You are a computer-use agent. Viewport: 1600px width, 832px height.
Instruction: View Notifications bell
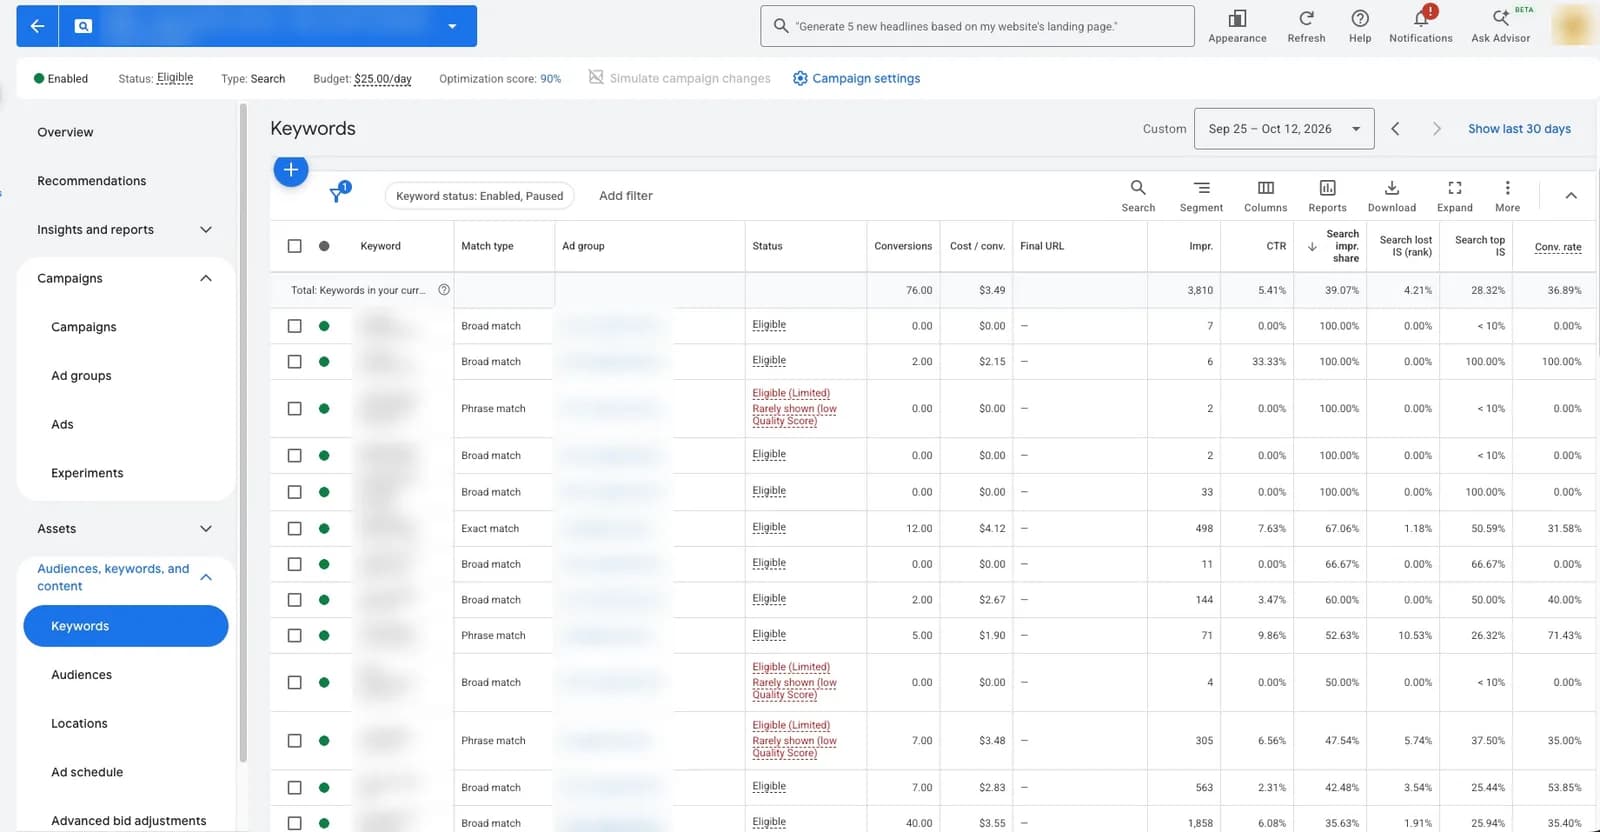pyautogui.click(x=1421, y=26)
